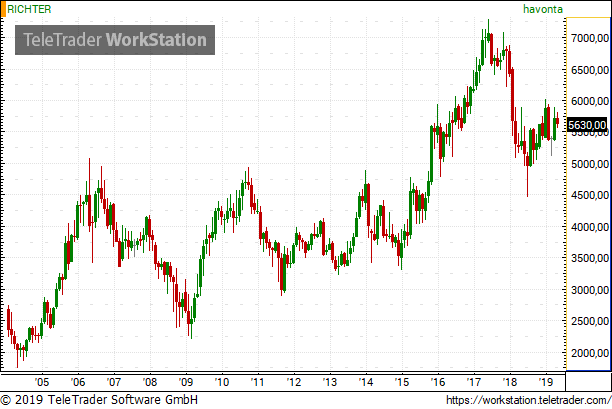612x409 pixels.
Task: Click the '14 year label on time axis
Action: pos(366,382)
